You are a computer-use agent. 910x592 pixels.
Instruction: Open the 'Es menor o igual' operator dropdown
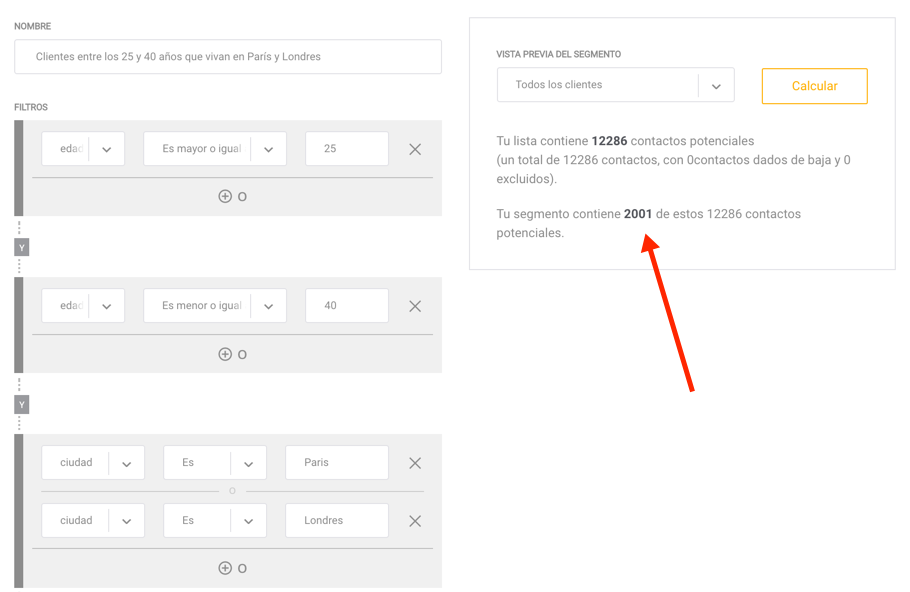215,306
